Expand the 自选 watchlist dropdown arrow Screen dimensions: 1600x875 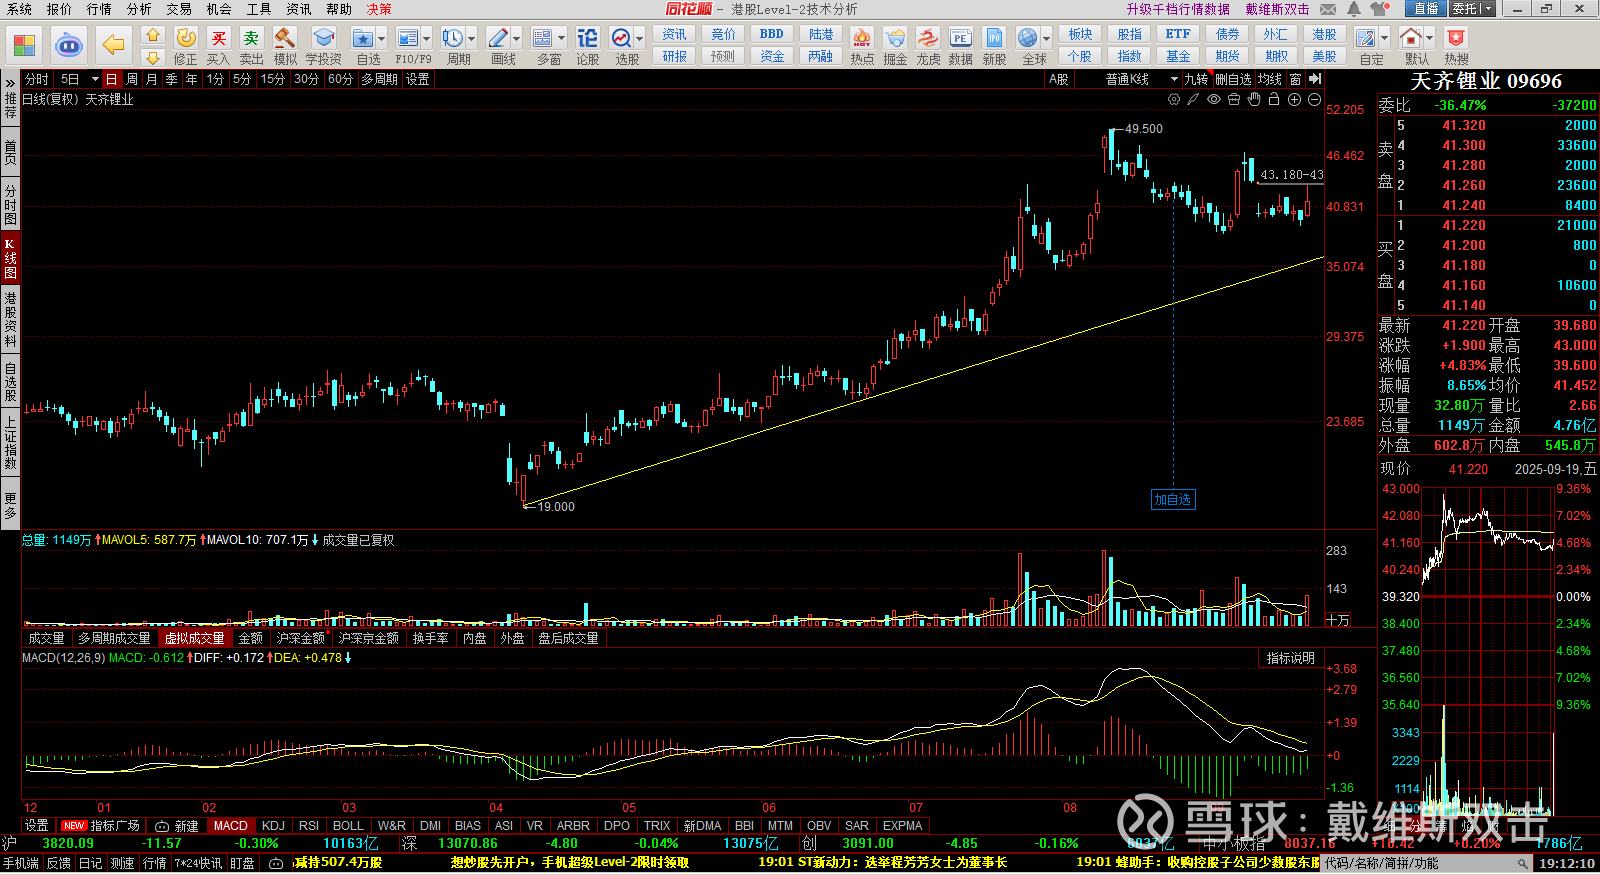tap(382, 39)
